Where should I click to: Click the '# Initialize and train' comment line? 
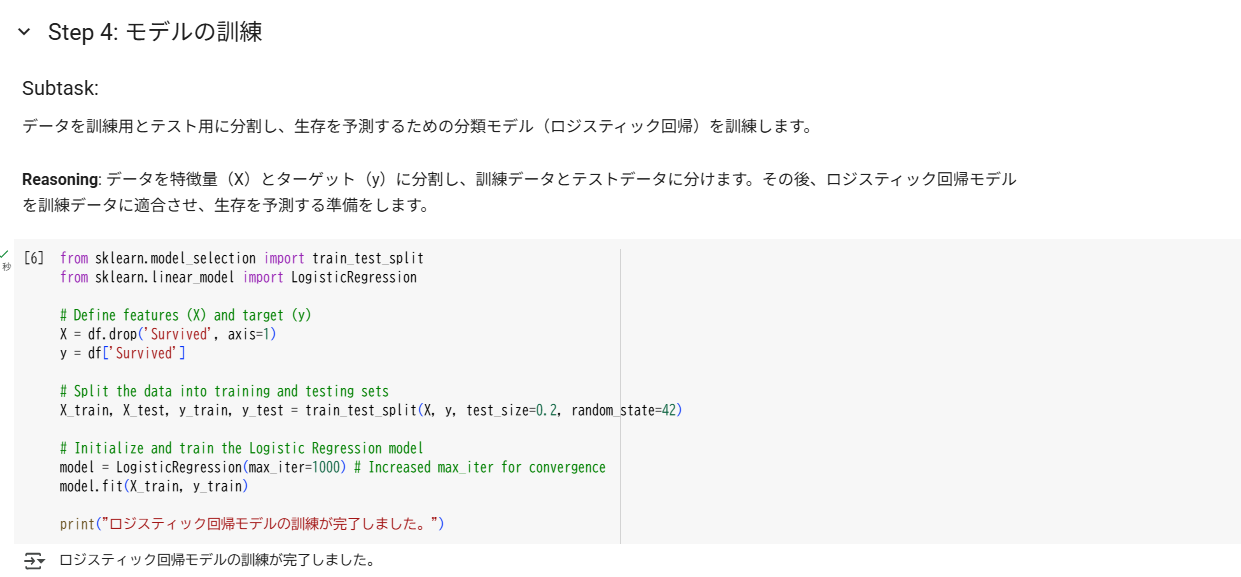pyautogui.click(x=242, y=448)
